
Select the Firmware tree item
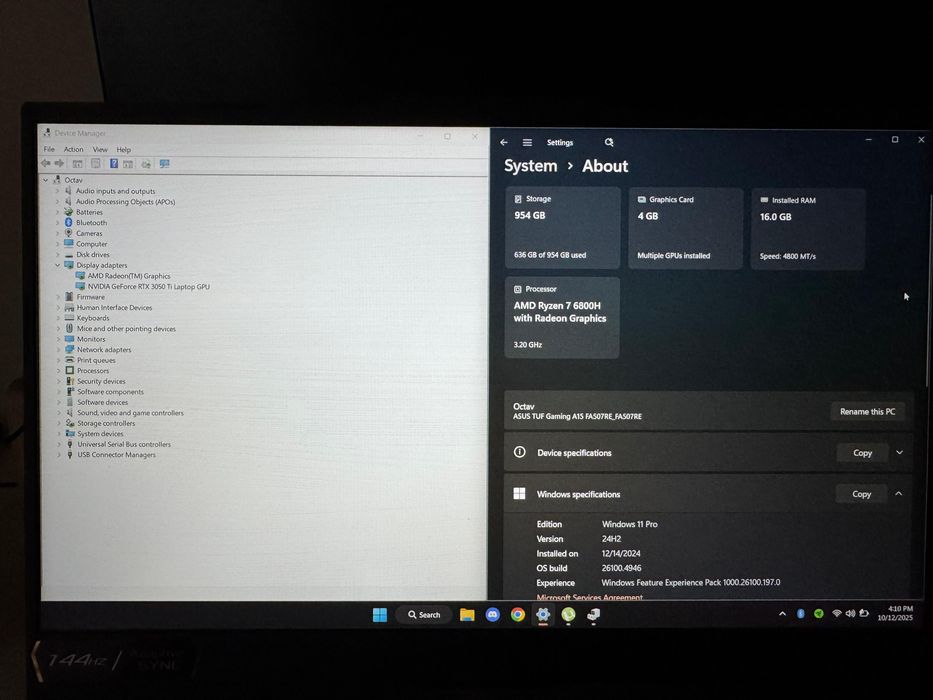click(90, 297)
